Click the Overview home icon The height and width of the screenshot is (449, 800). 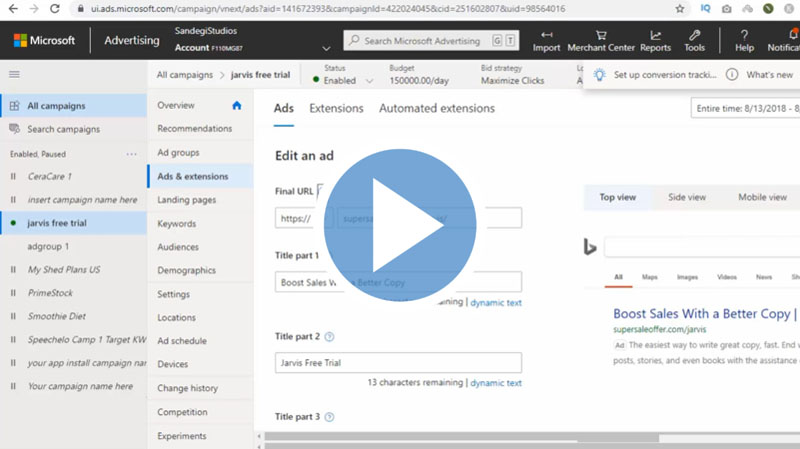237,105
